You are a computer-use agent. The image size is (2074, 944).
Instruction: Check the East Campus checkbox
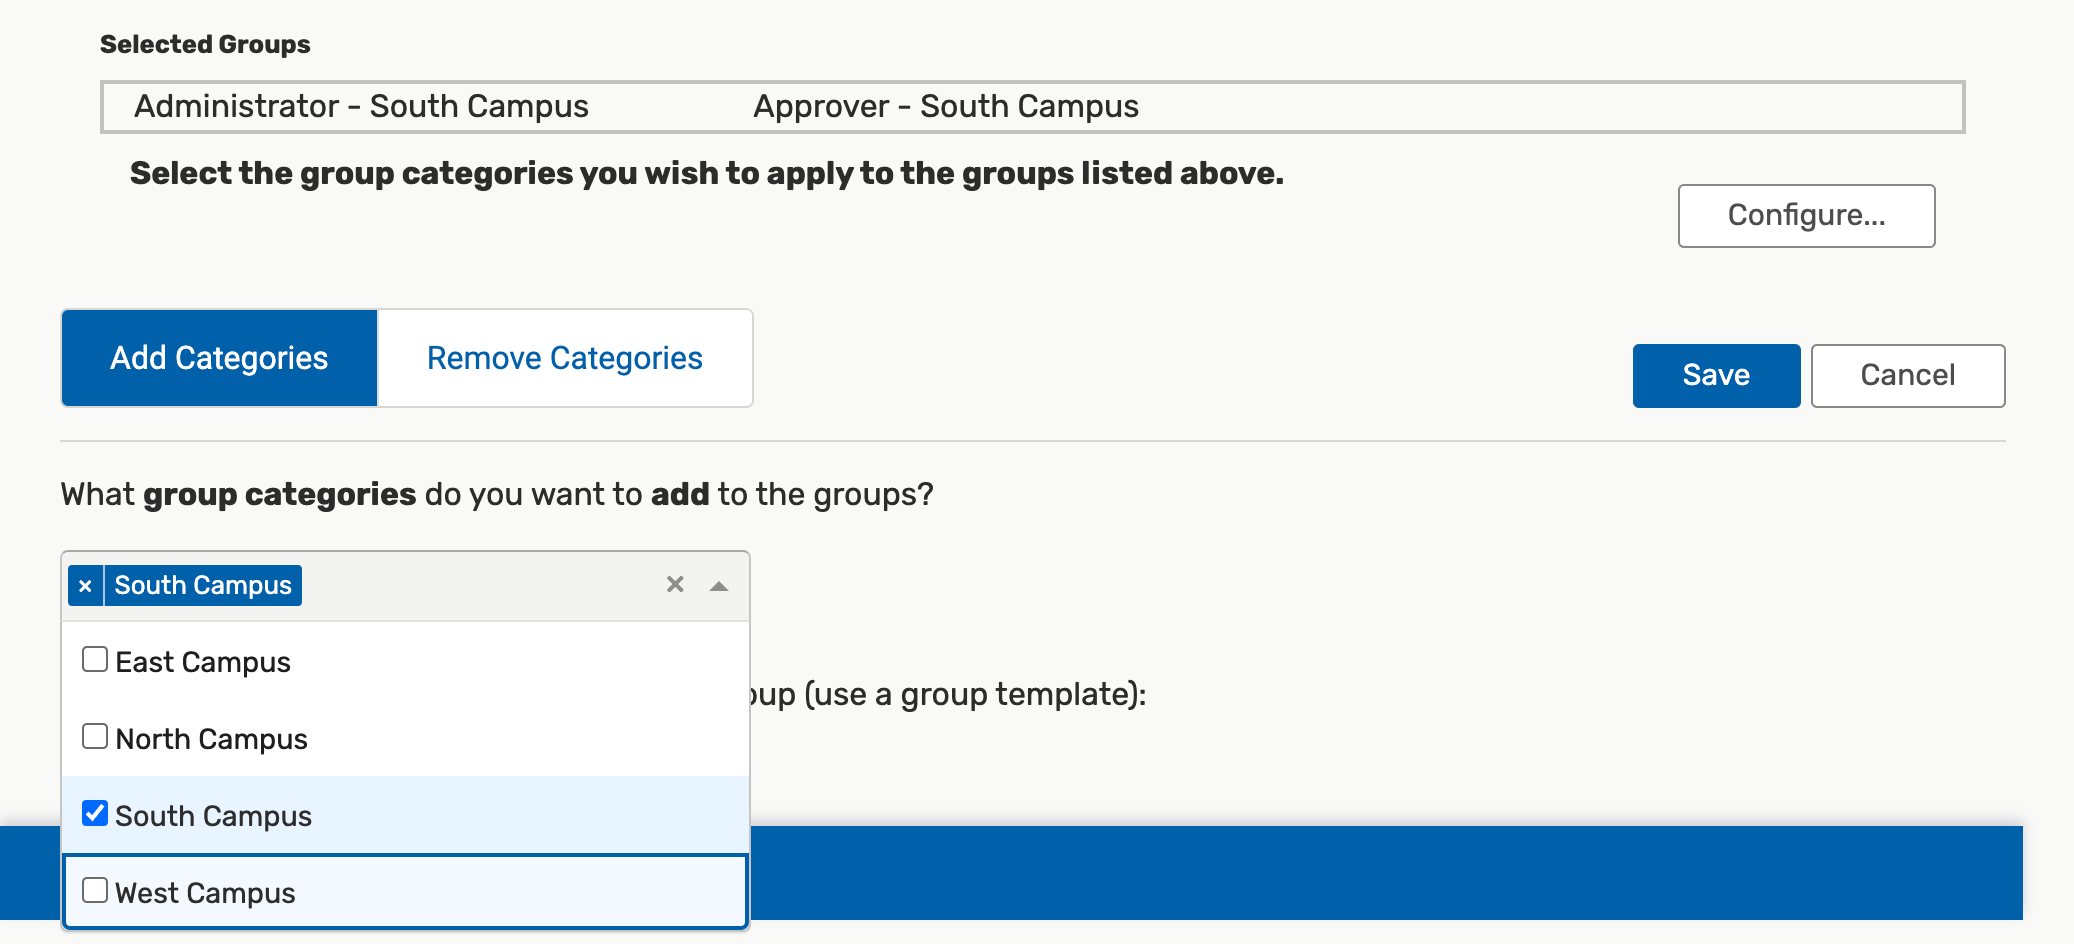(95, 660)
